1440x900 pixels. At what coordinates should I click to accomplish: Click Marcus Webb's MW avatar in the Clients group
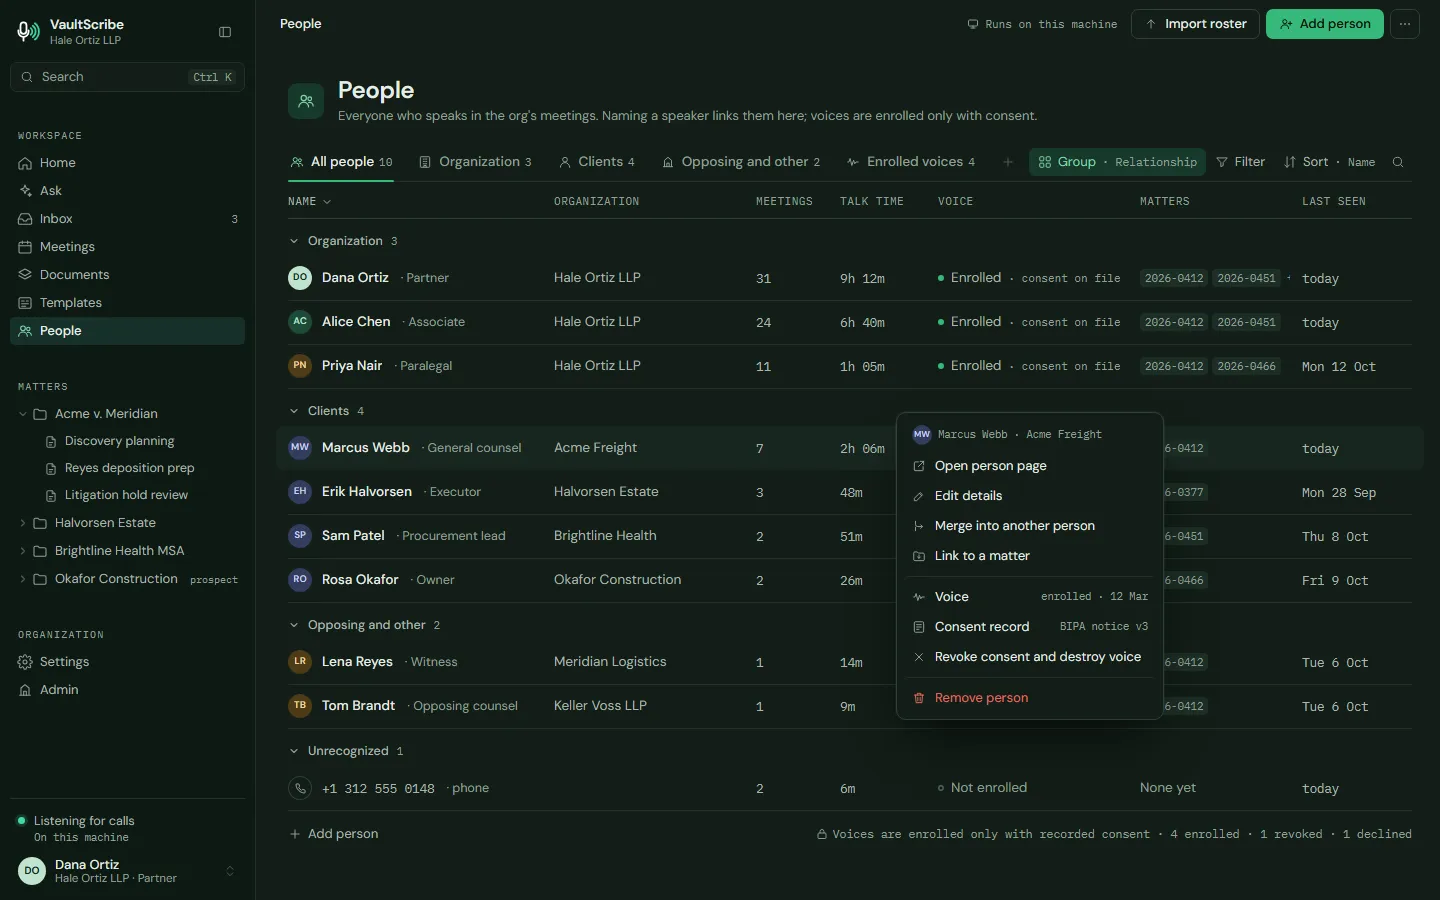300,448
